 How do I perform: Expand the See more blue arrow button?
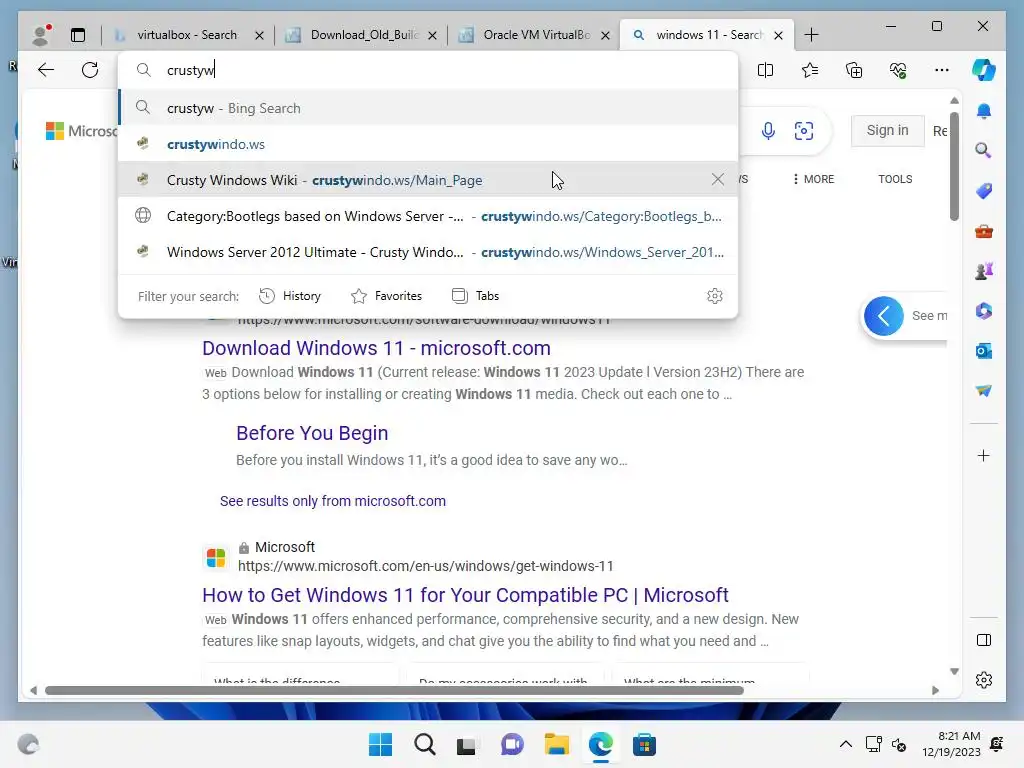click(884, 316)
